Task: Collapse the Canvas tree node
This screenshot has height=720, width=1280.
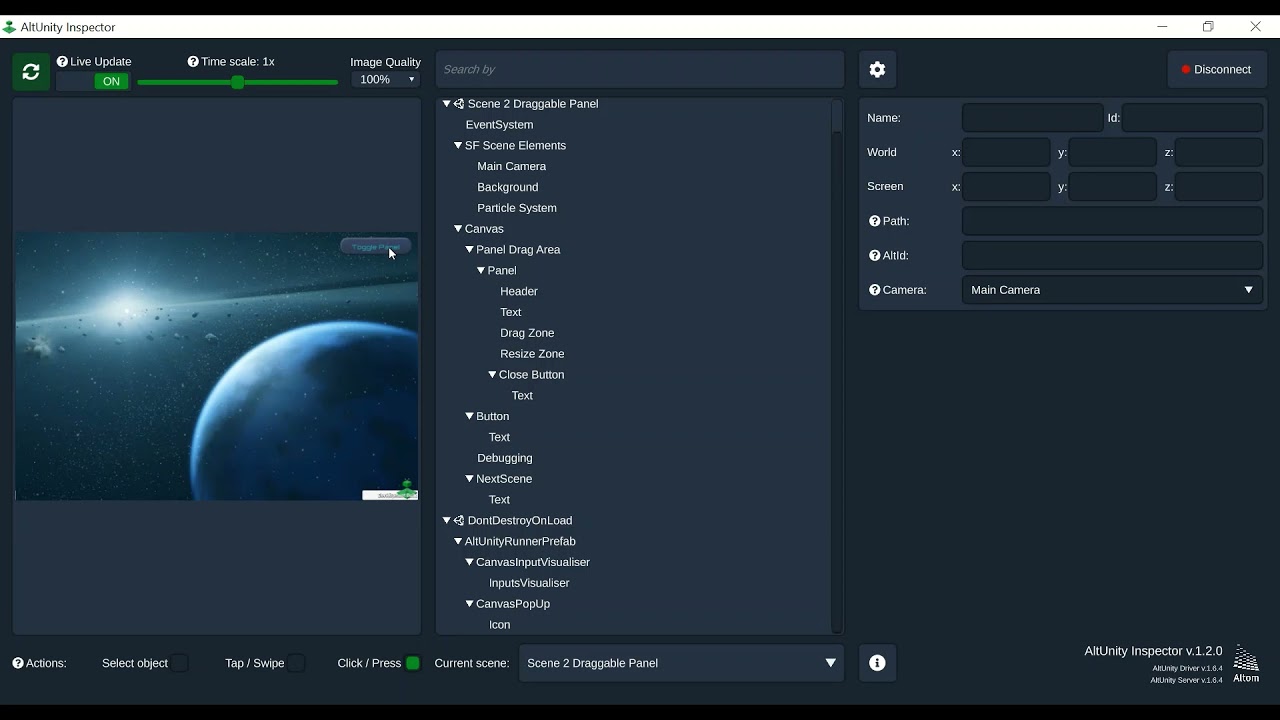Action: coord(458,228)
